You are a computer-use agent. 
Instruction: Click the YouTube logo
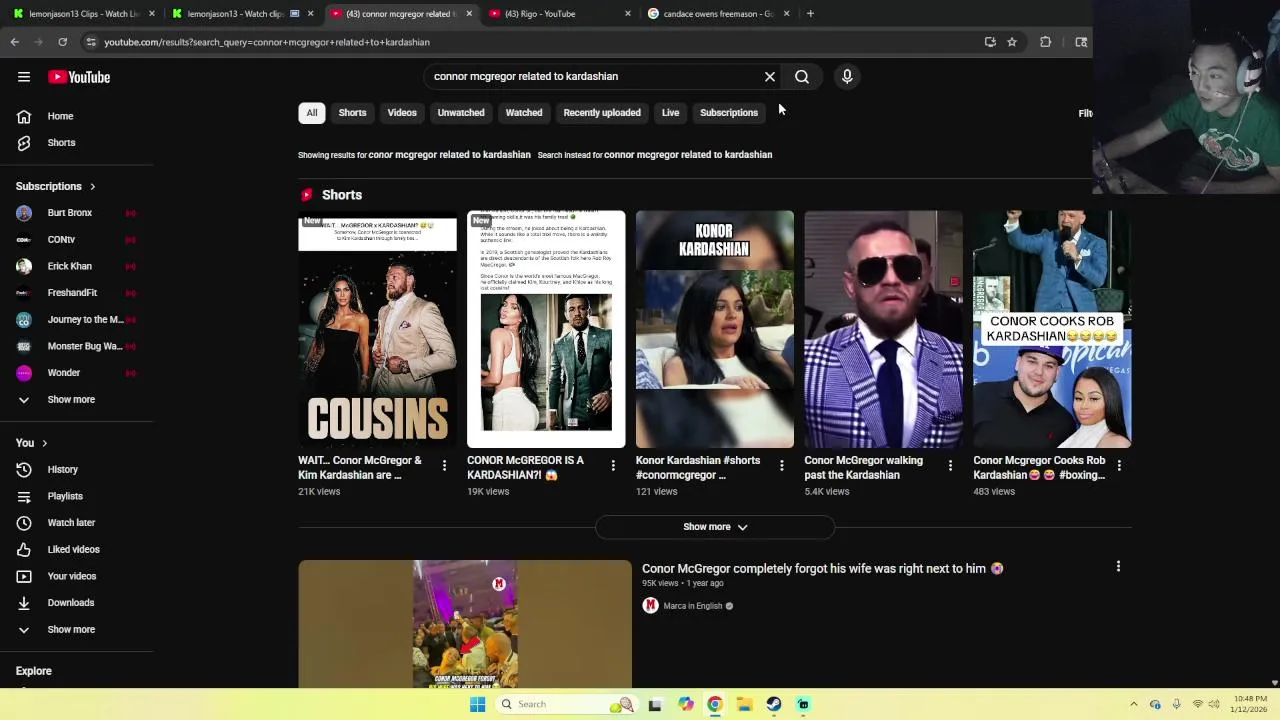click(x=79, y=77)
